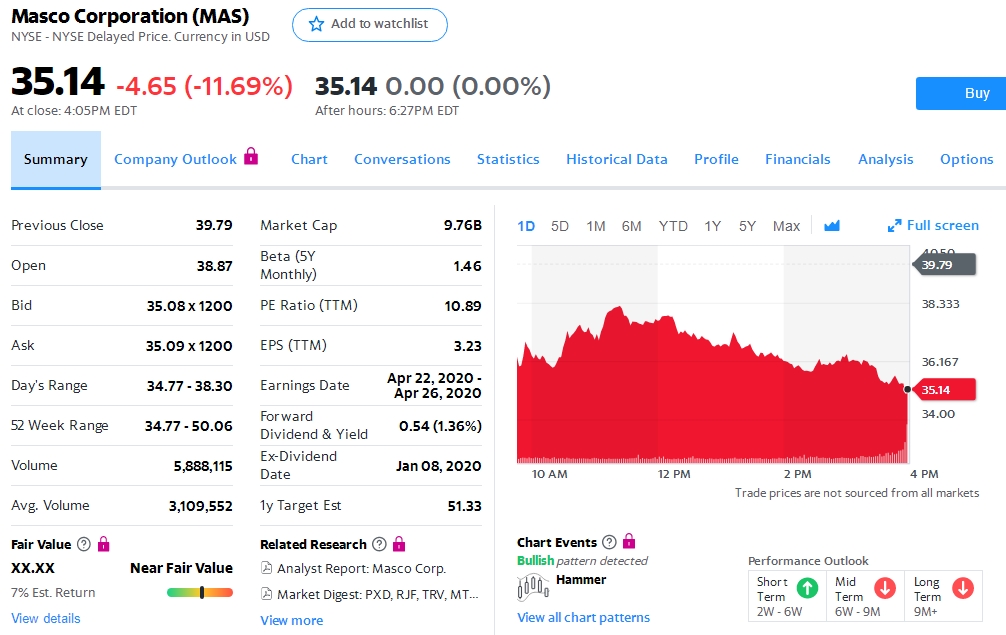Set chart range to YTD

(673, 226)
